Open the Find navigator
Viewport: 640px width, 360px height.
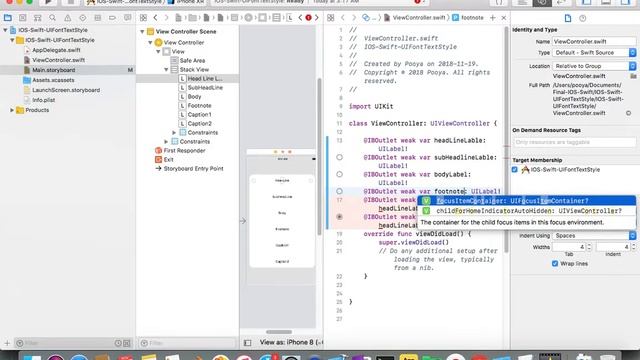tap(53, 18)
